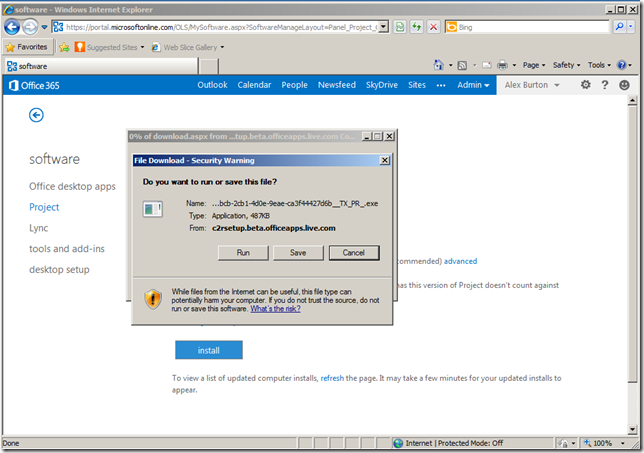
Task: Select tools and add-ins in sidebar
Action: 67,249
